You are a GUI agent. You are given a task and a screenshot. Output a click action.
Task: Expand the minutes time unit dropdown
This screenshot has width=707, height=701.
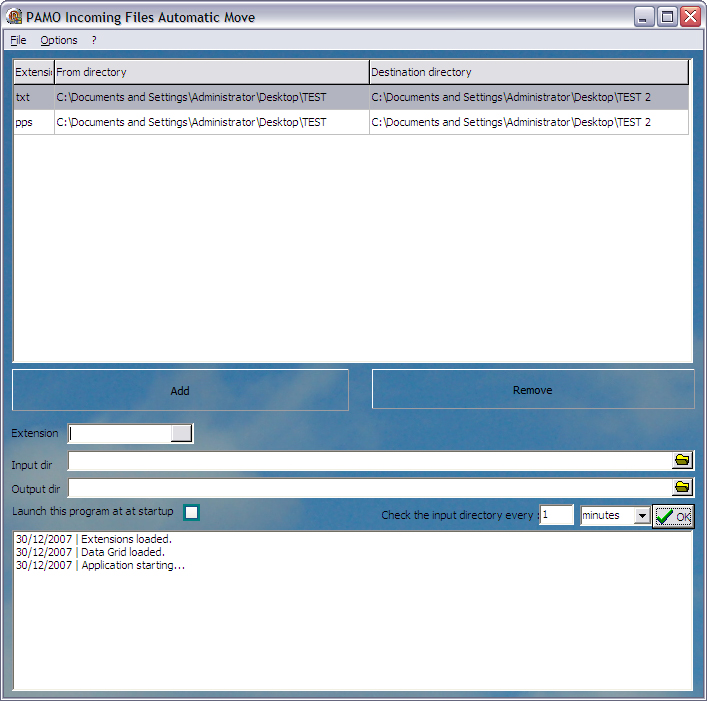tap(642, 515)
